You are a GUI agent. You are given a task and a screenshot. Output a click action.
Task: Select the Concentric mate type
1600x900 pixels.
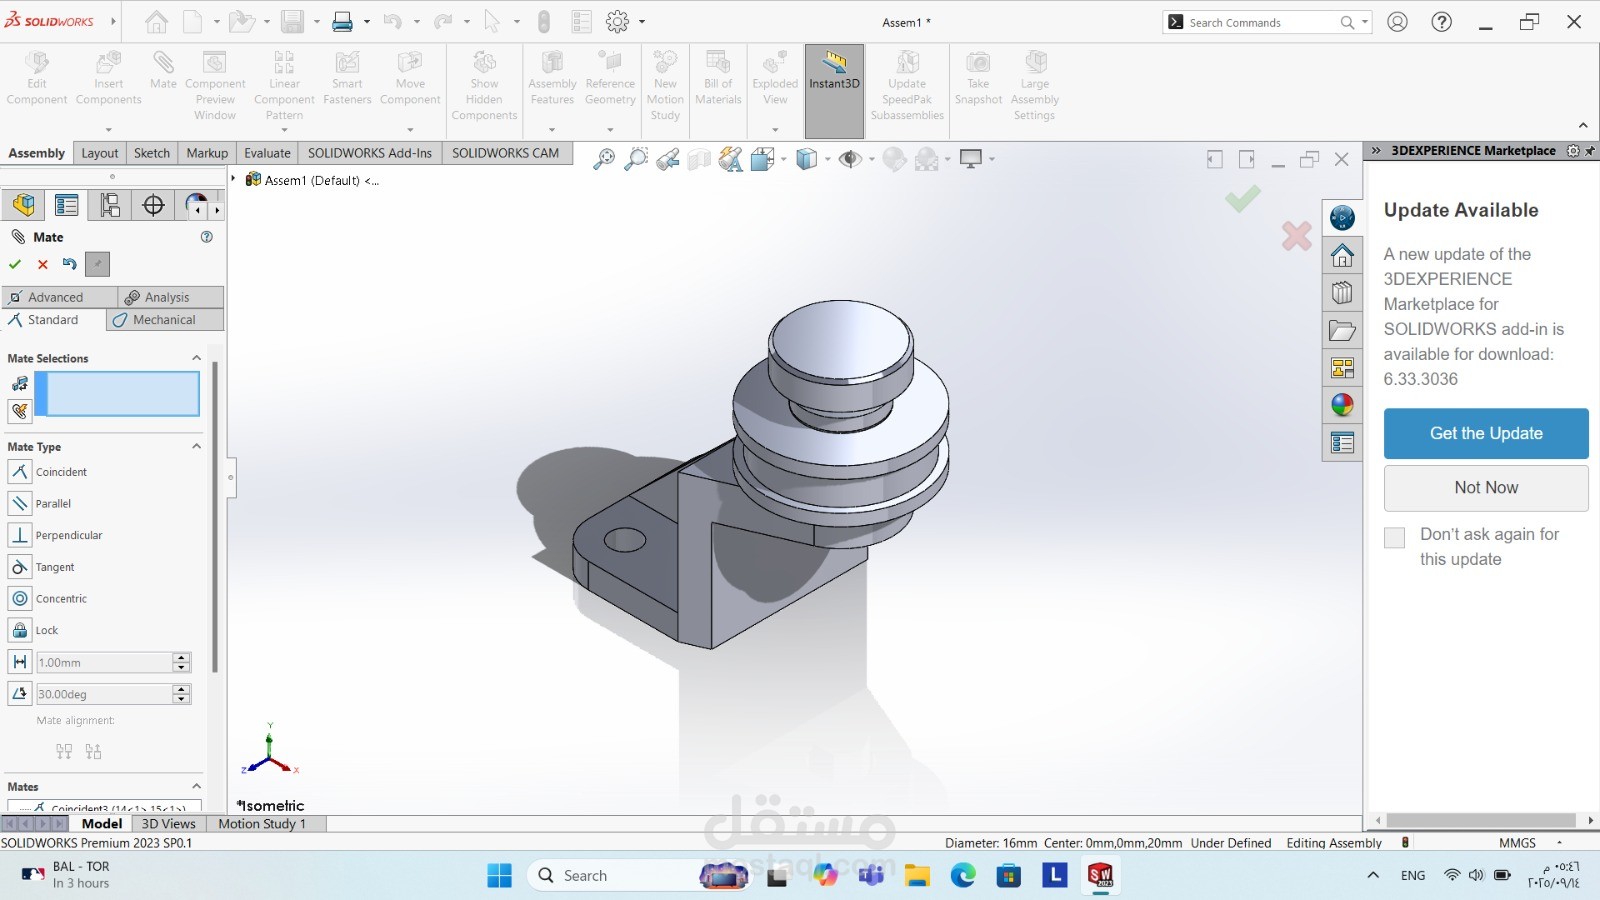coord(20,598)
